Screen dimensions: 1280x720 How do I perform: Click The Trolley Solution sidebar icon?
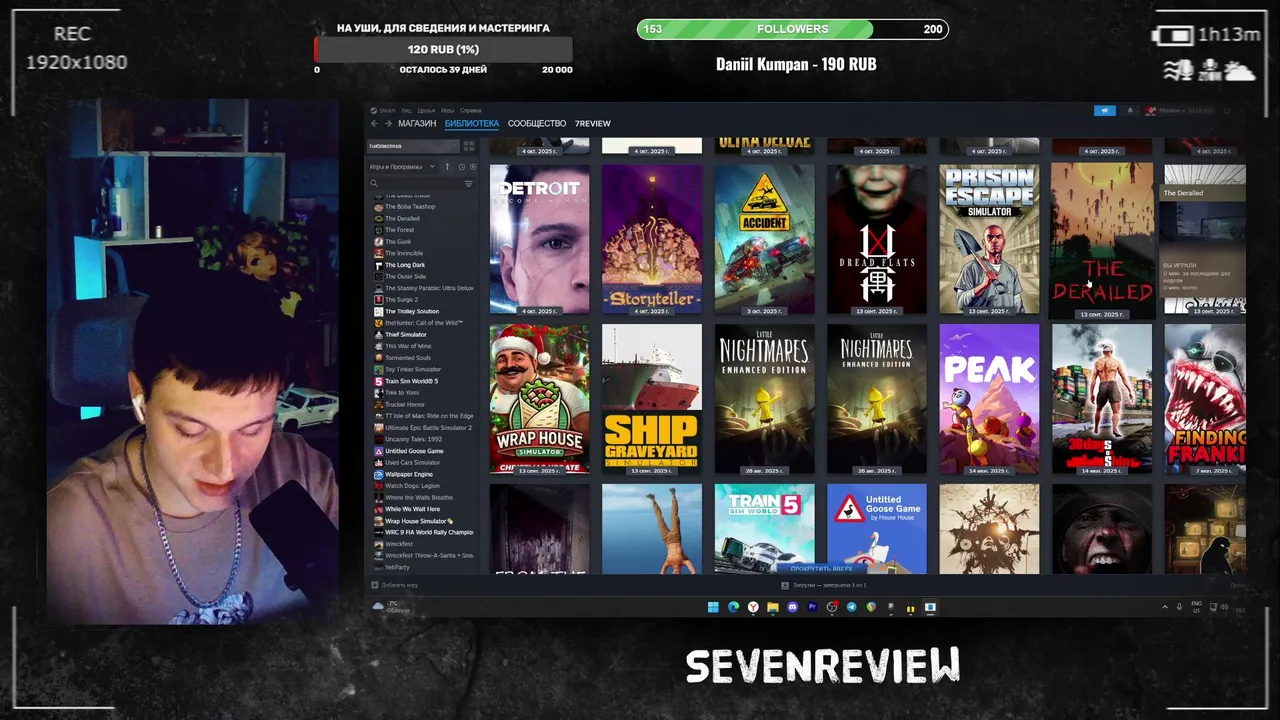point(378,311)
